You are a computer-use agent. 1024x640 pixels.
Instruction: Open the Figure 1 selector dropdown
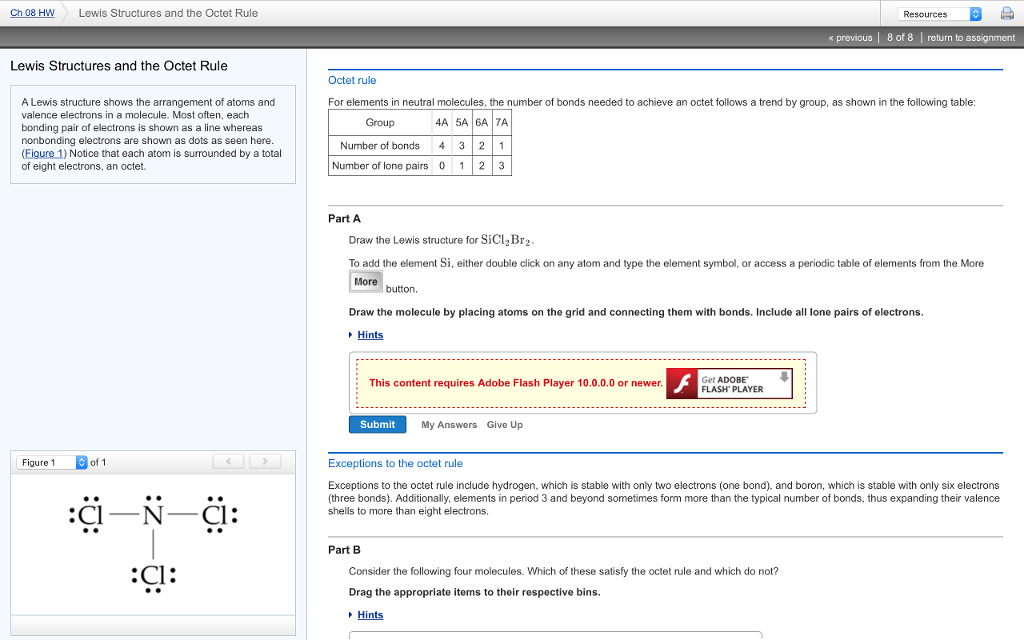click(x=52, y=462)
